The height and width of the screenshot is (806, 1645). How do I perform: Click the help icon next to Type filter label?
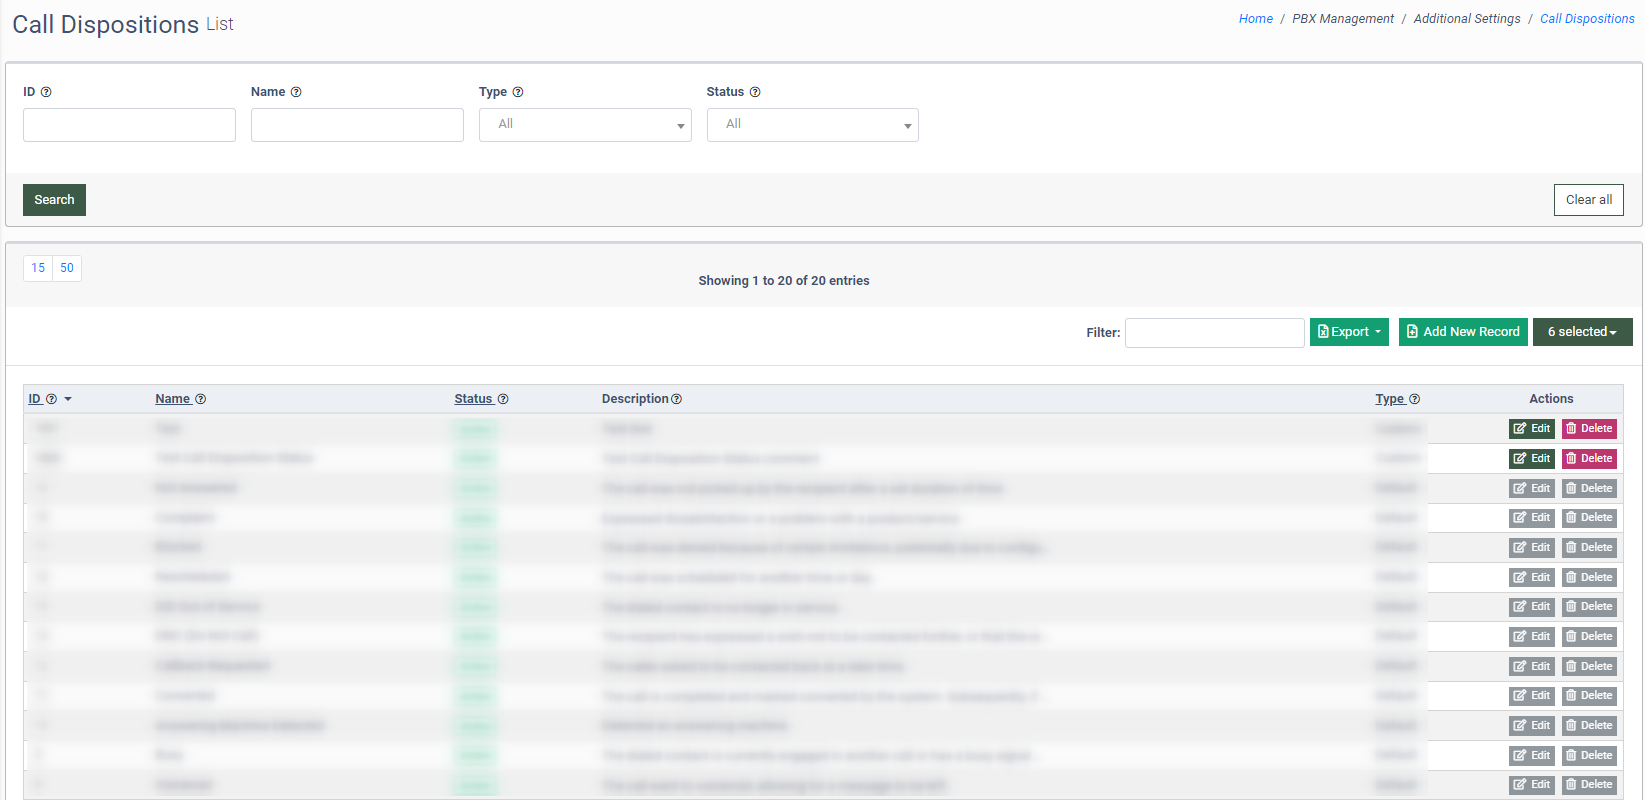pyautogui.click(x=518, y=92)
